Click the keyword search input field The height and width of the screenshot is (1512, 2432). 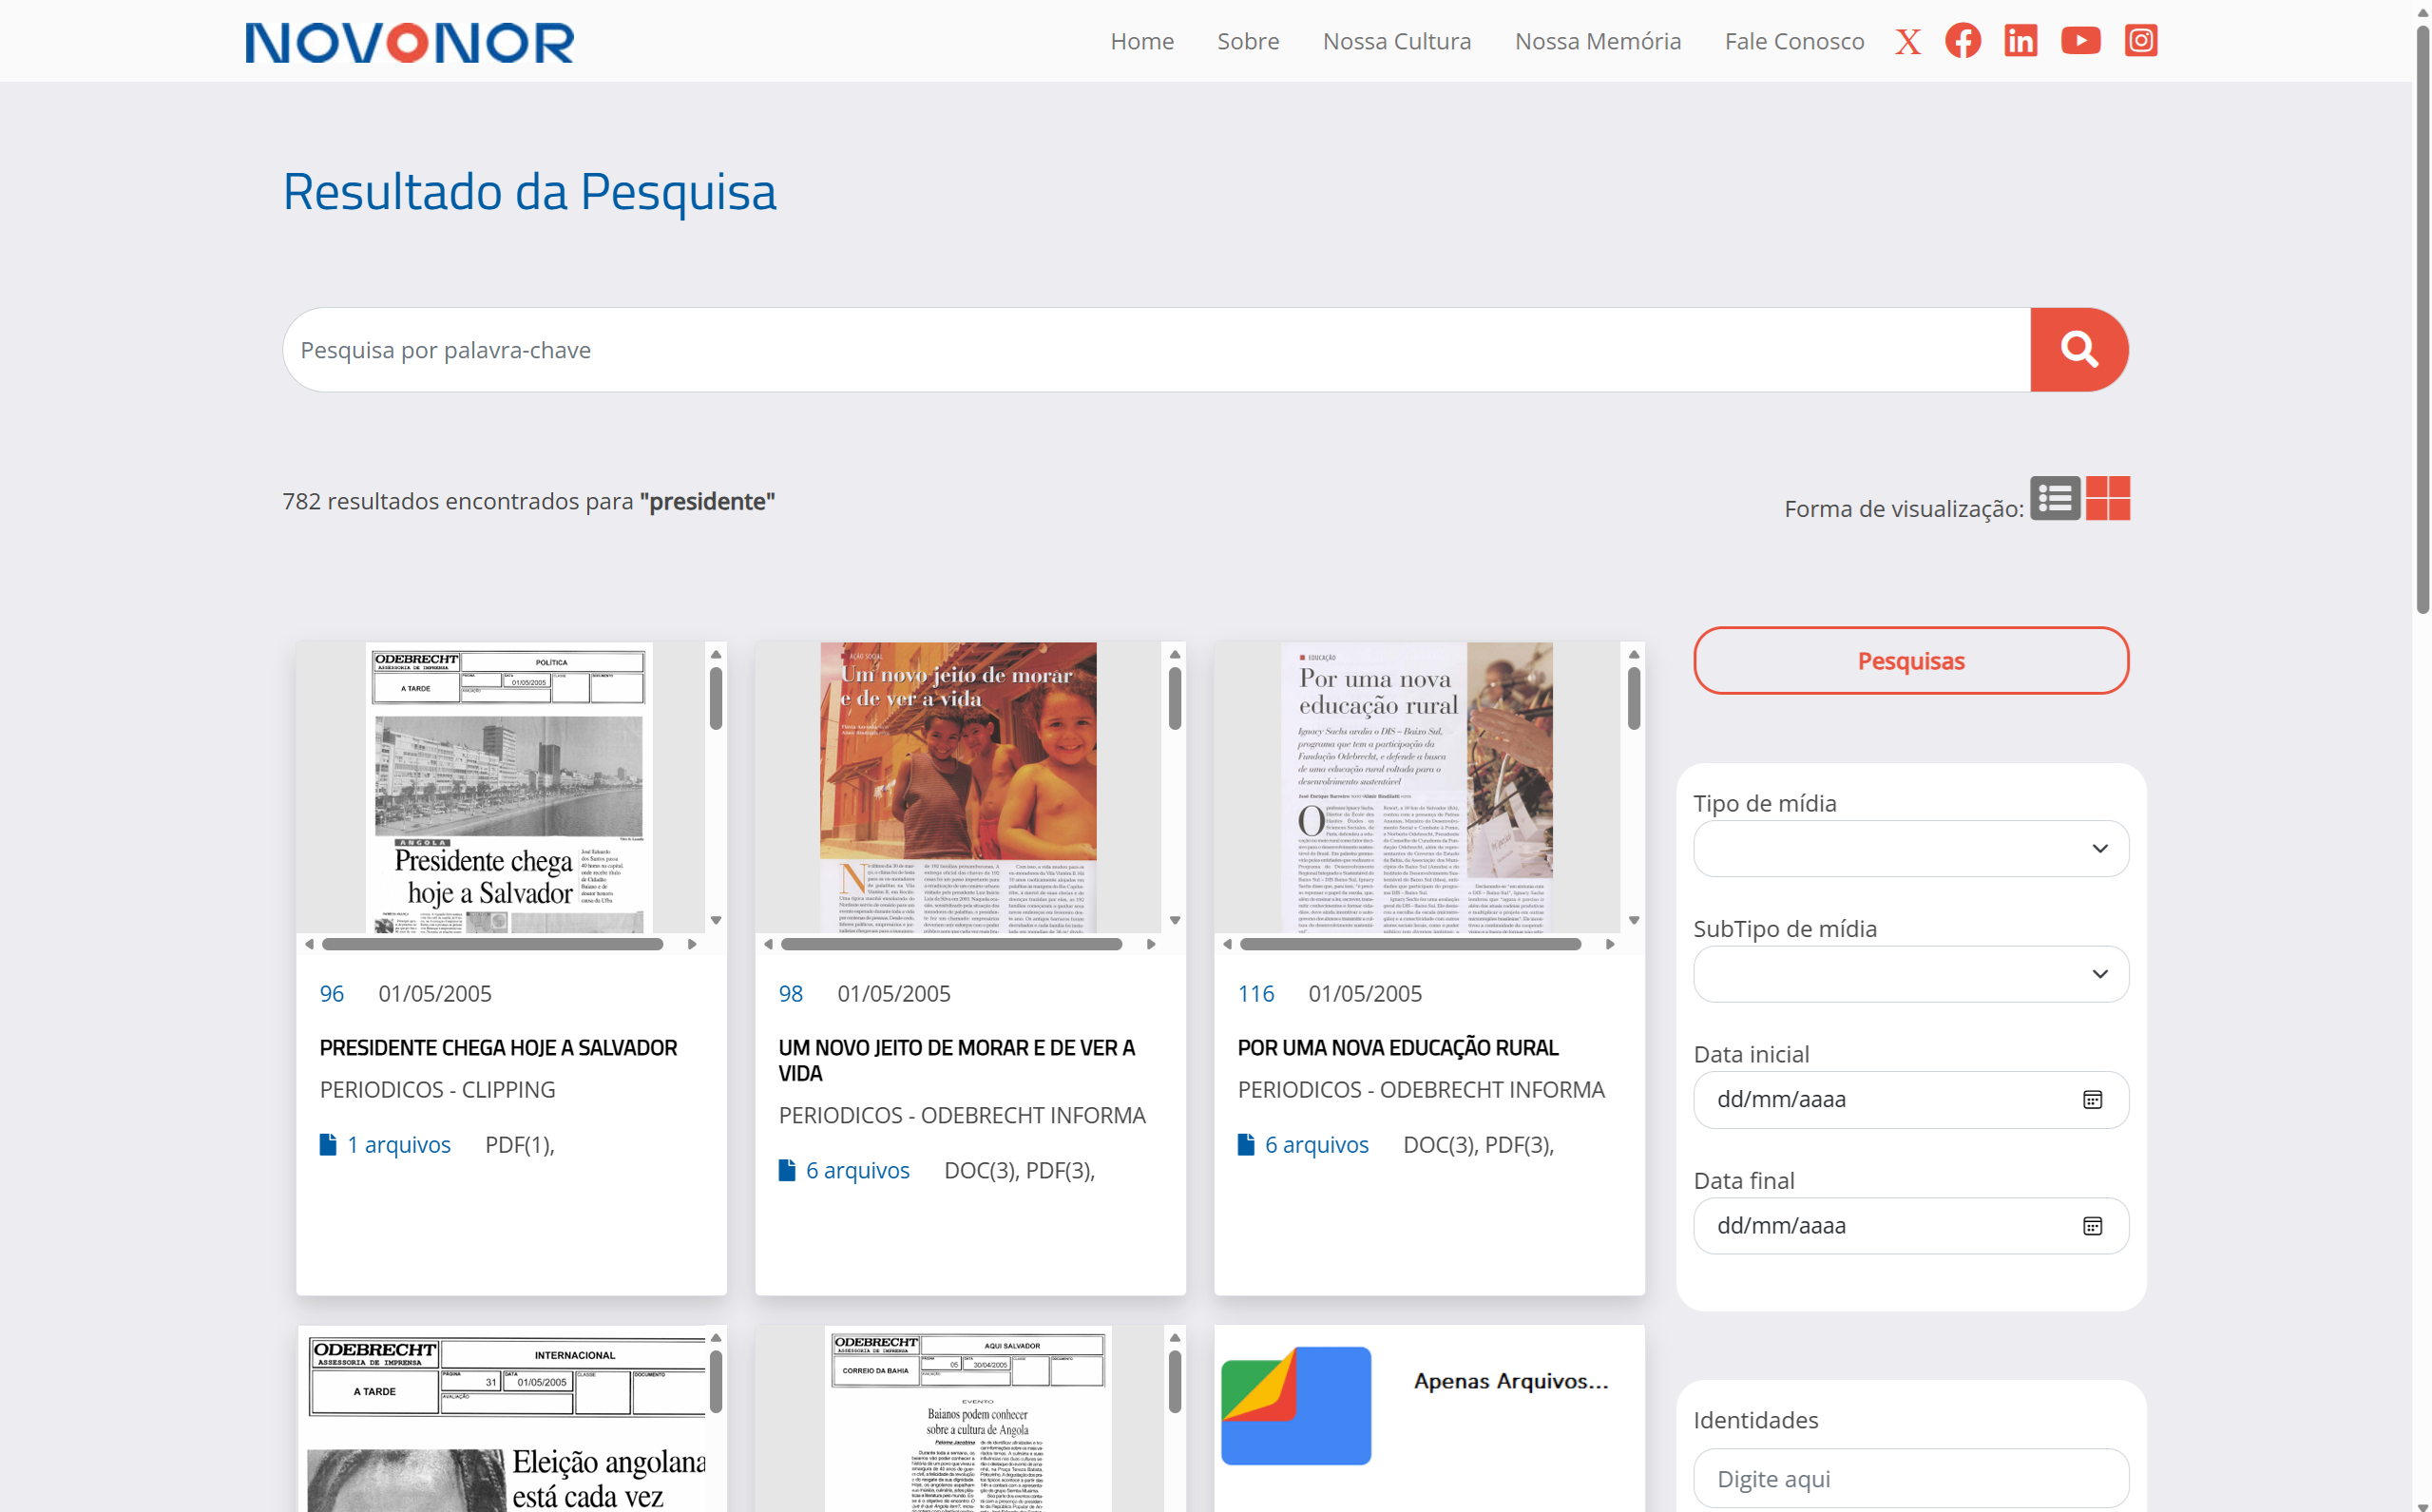[1157, 349]
